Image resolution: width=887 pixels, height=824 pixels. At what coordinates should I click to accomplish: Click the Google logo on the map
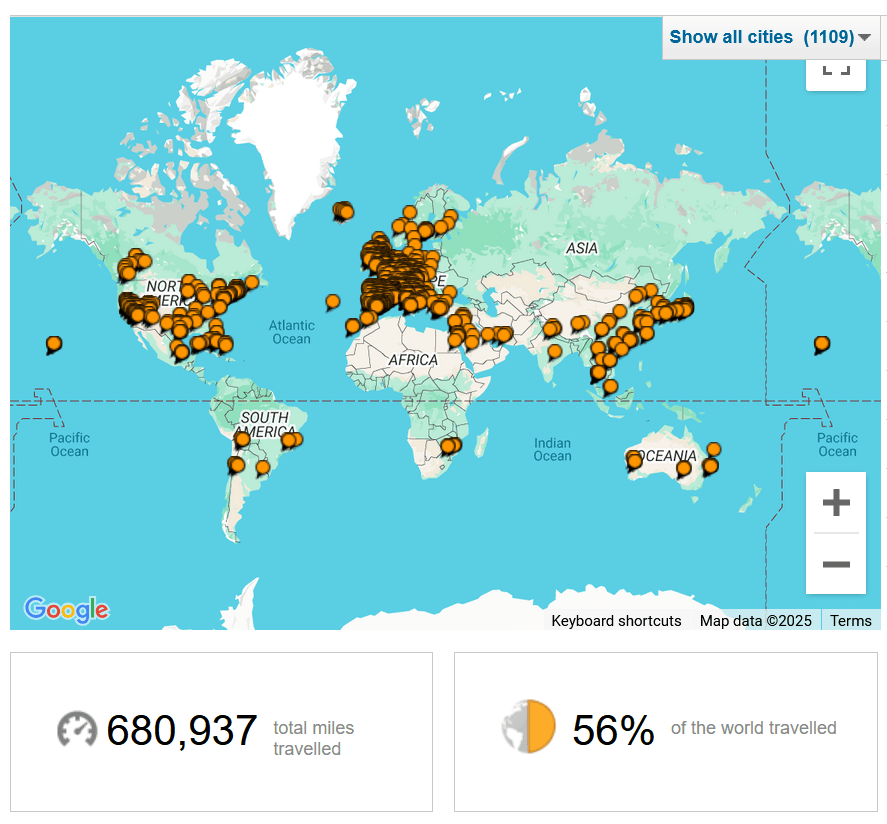[66, 609]
